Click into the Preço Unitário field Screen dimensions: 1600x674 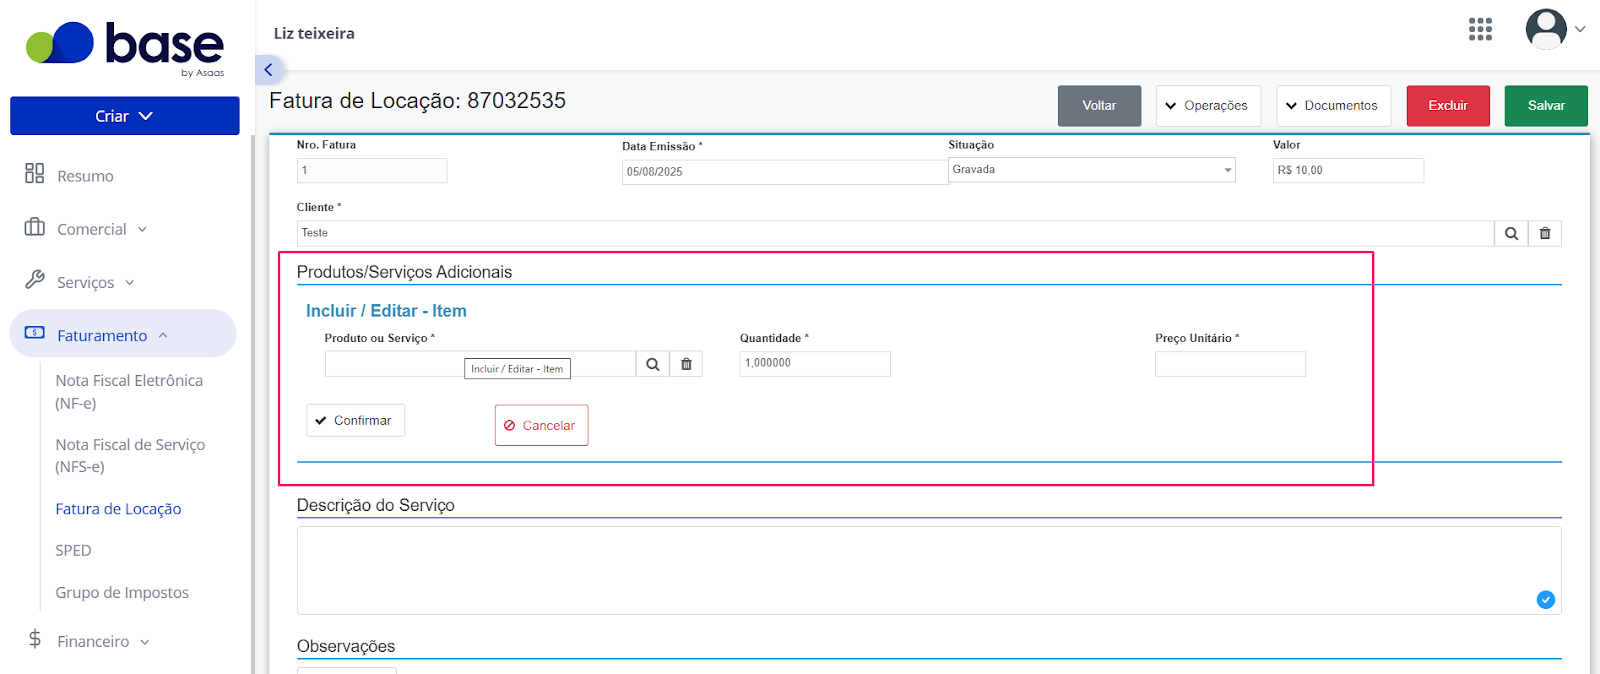click(x=1230, y=364)
